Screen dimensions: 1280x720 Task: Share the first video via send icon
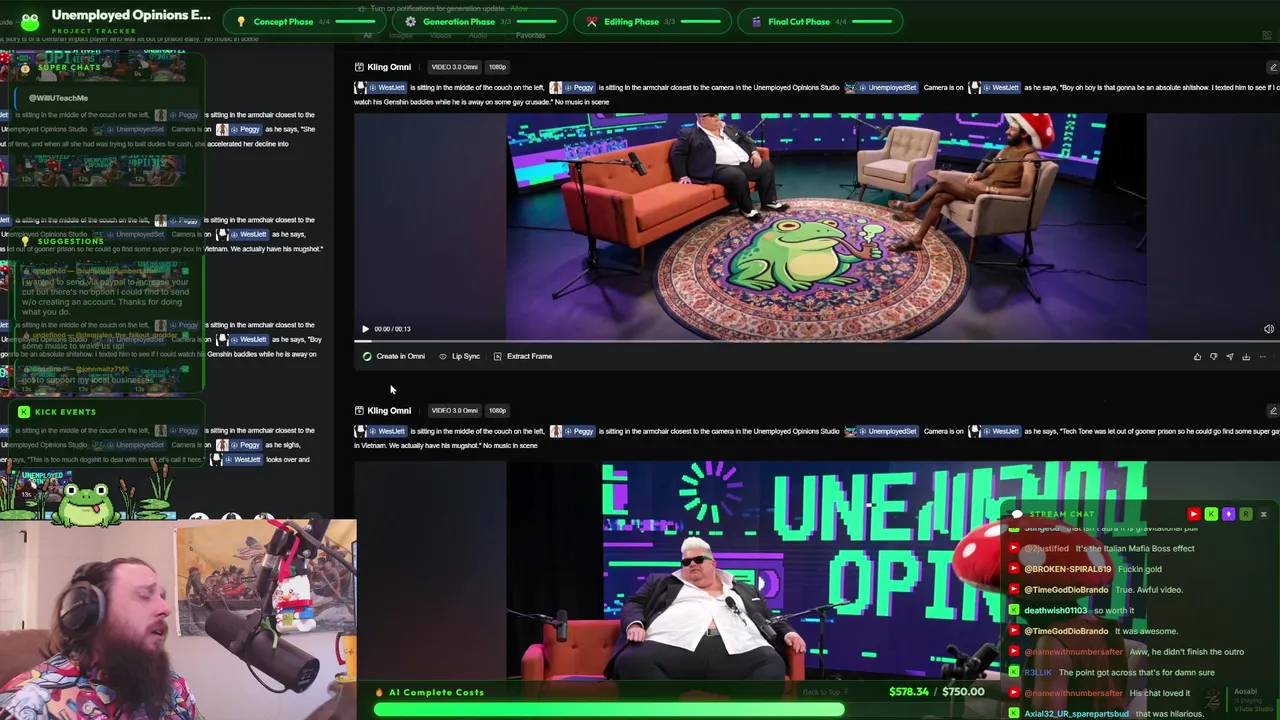(1230, 357)
